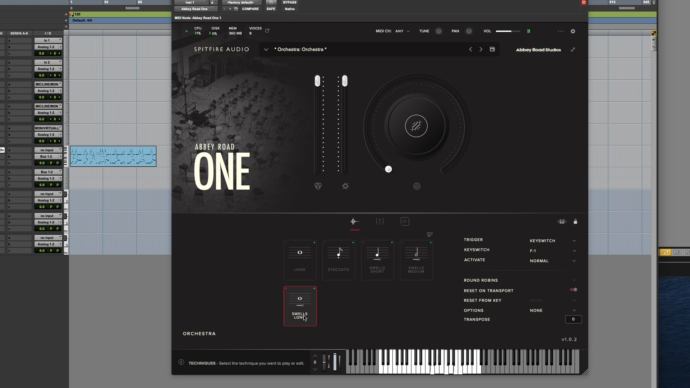Open the Reset From Key dropdown

pyautogui.click(x=553, y=300)
